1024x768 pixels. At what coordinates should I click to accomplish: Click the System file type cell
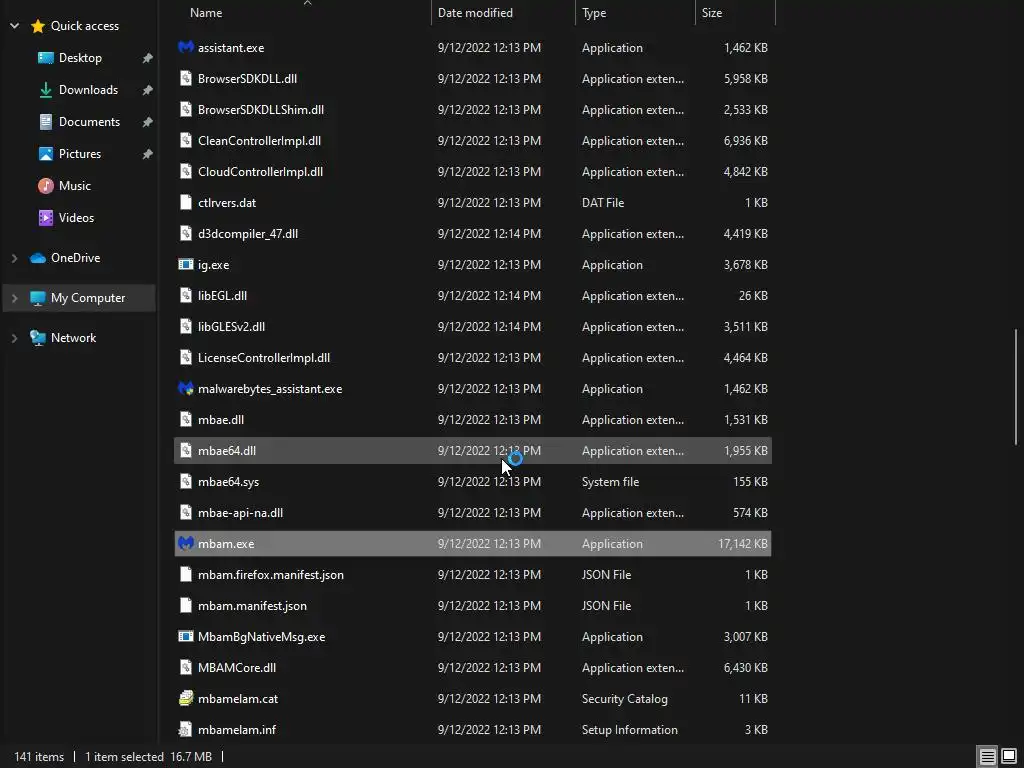[610, 482]
